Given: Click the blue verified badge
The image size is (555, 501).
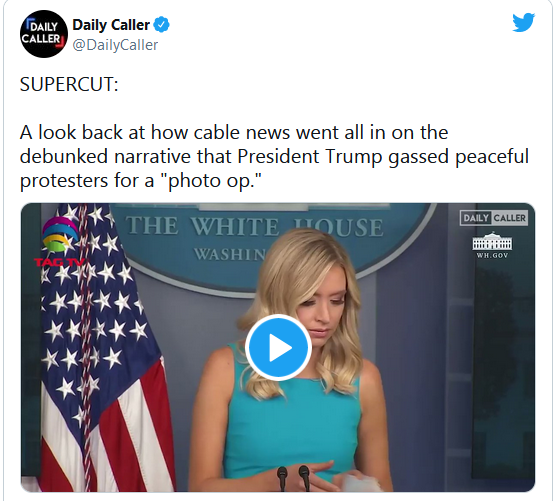Looking at the screenshot, I should click(162, 25).
